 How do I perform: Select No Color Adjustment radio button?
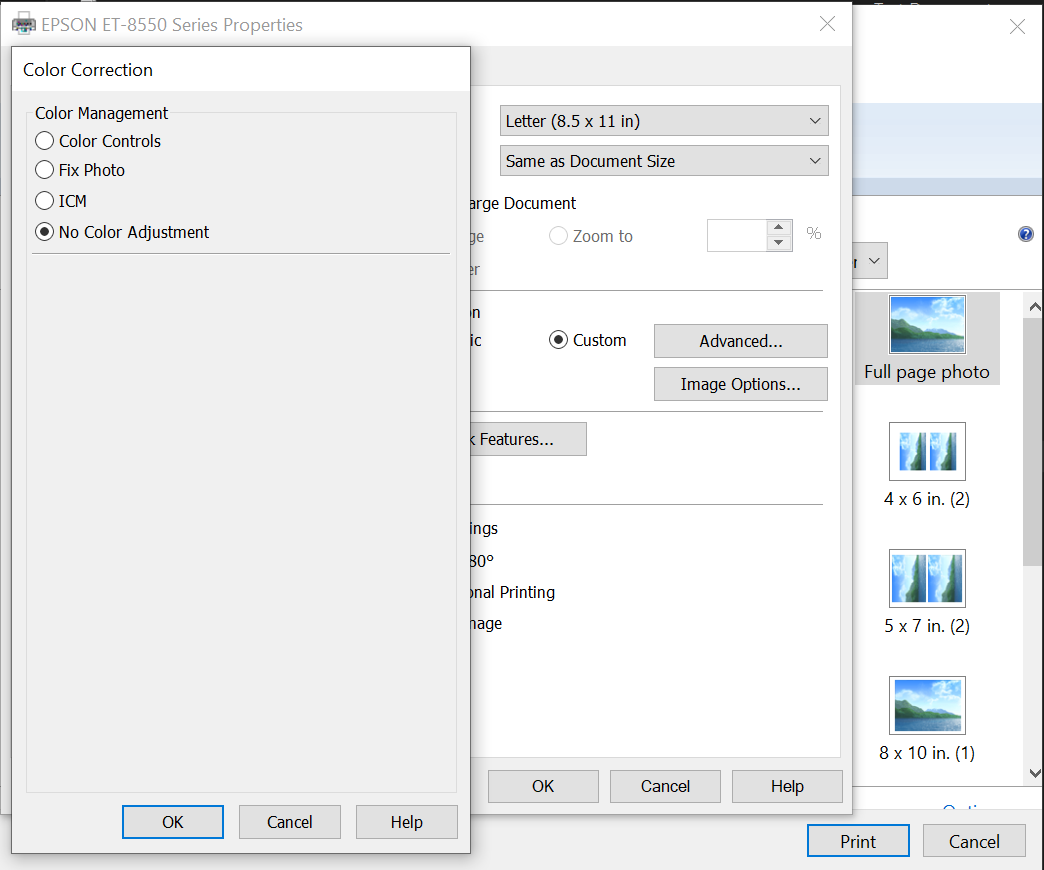tap(45, 232)
